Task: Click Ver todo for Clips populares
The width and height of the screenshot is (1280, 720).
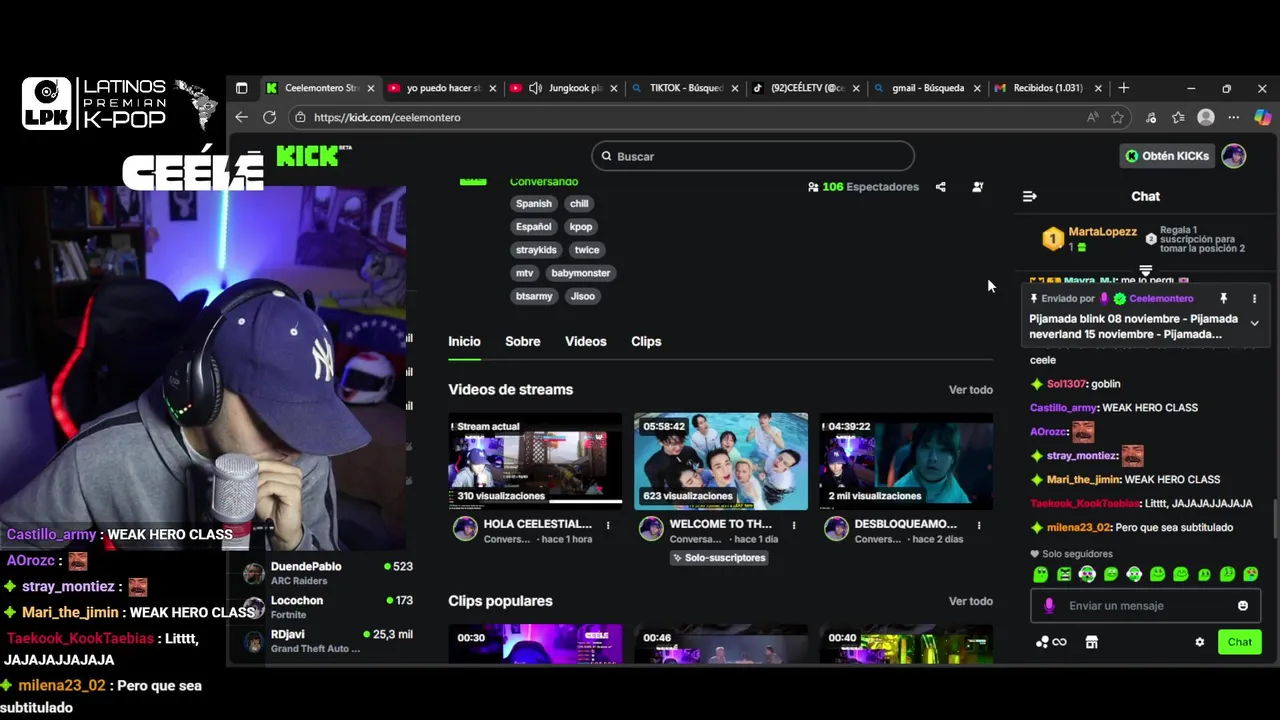Action: pyautogui.click(x=970, y=601)
